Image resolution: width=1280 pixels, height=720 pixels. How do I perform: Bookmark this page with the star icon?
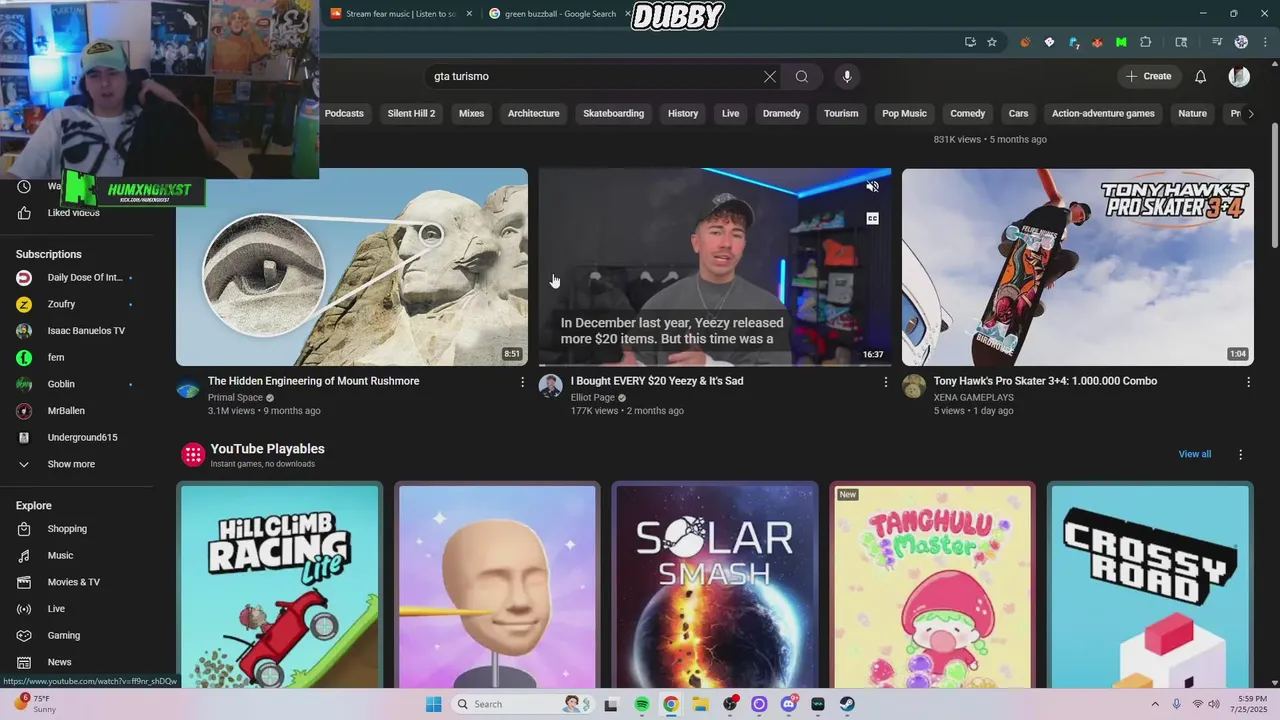[x=992, y=42]
